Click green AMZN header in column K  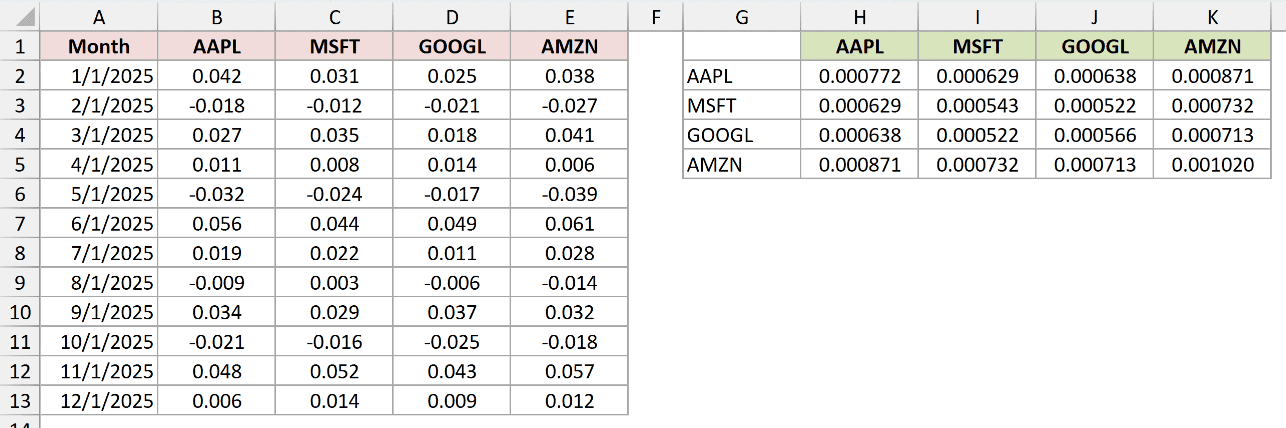(x=1212, y=46)
